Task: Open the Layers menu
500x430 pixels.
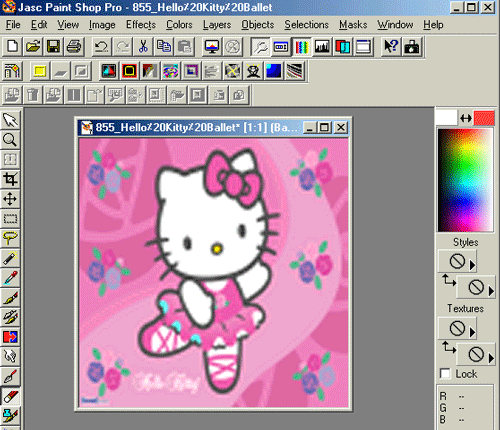Action: point(217,25)
